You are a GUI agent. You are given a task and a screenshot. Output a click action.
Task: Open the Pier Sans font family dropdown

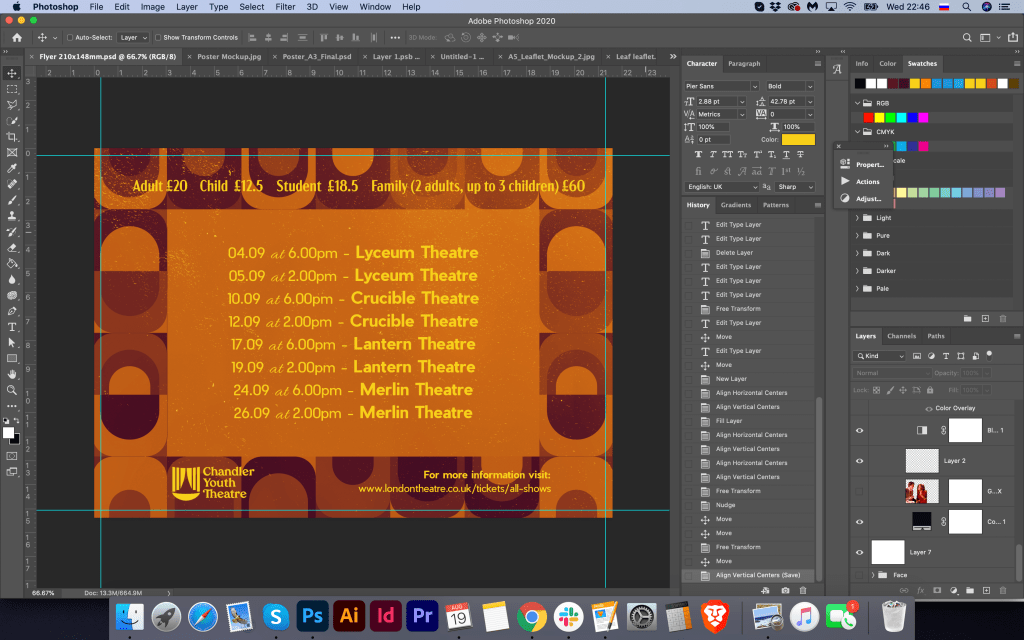click(721, 86)
